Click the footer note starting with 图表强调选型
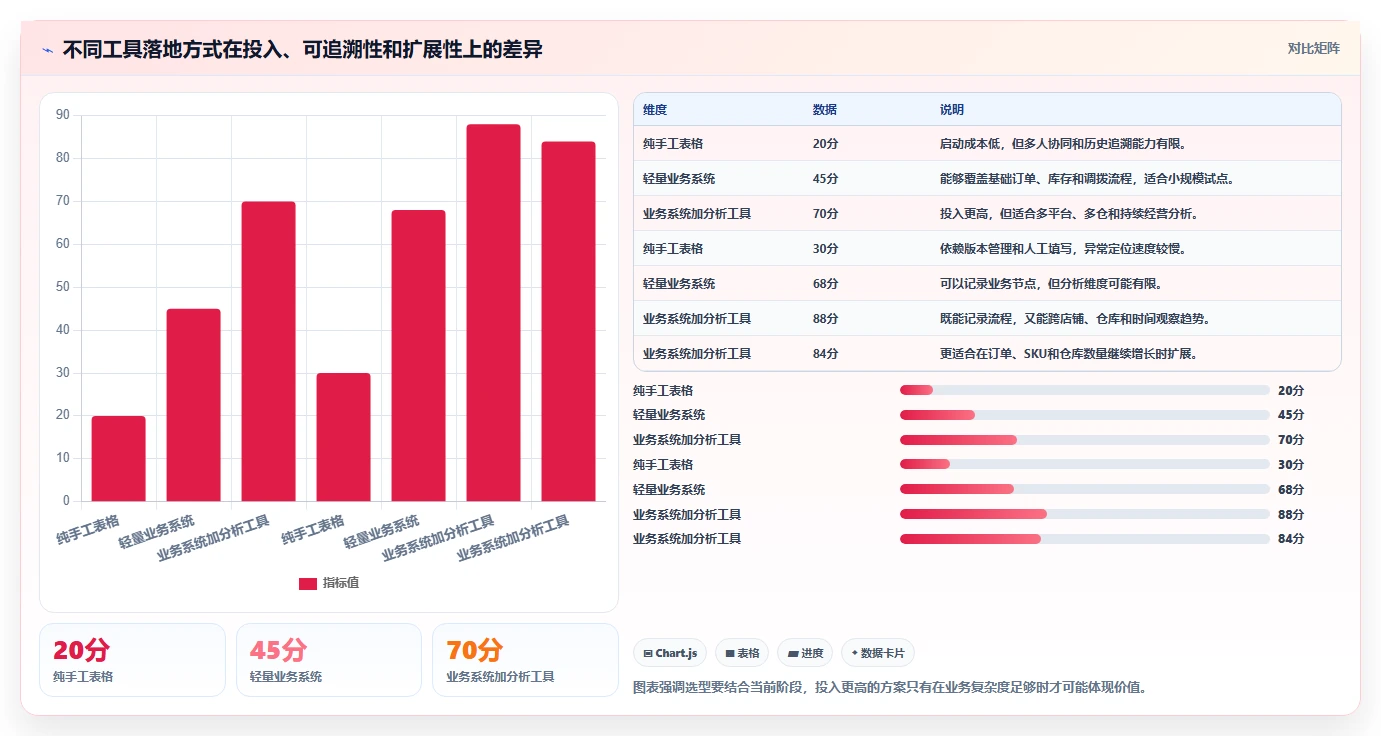The width and height of the screenshot is (1381, 736). [x=890, y=688]
